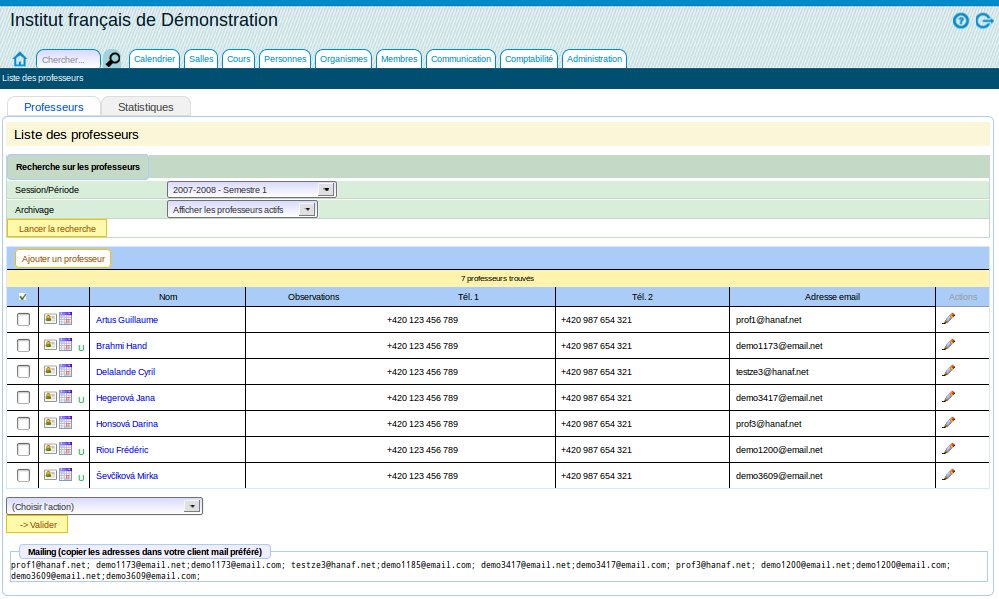Edit Riou Frédéric with the pencil icon
The image size is (999, 599).
pyautogui.click(x=949, y=449)
